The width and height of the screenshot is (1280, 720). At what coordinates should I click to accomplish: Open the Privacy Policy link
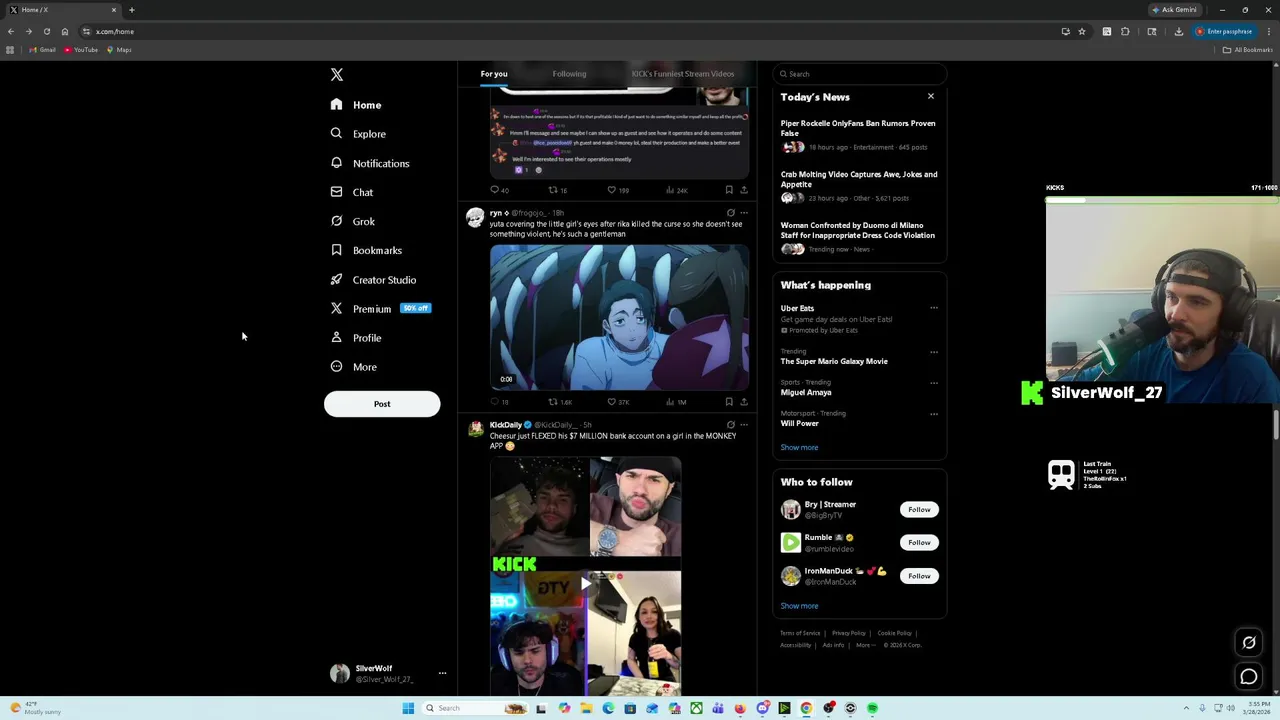pos(848,633)
